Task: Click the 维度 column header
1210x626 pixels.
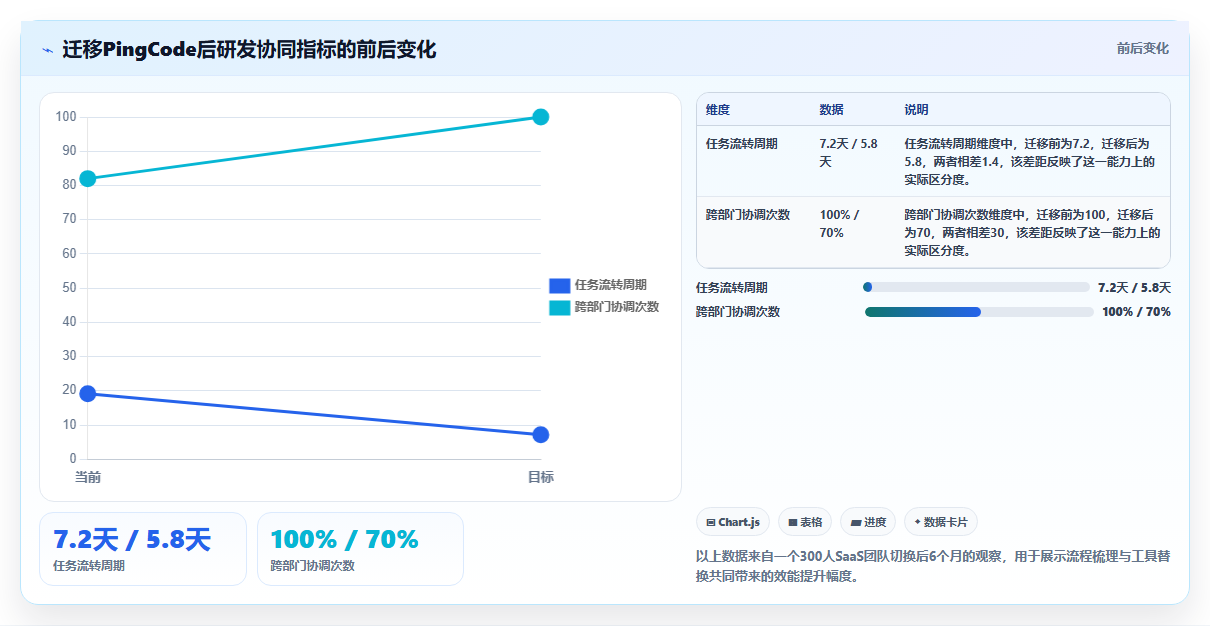Action: (x=718, y=109)
